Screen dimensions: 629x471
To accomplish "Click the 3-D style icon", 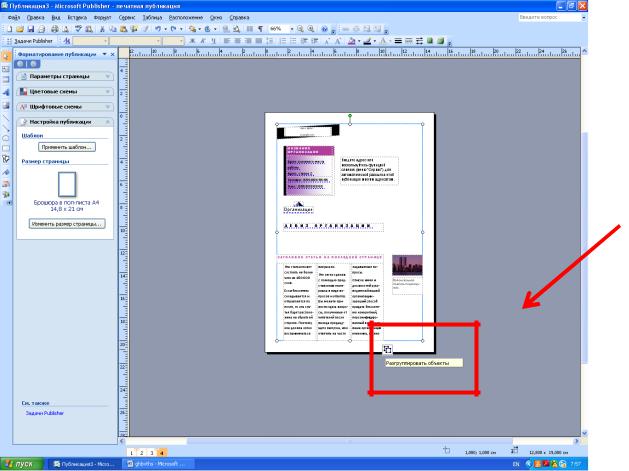I will click(441, 41).
